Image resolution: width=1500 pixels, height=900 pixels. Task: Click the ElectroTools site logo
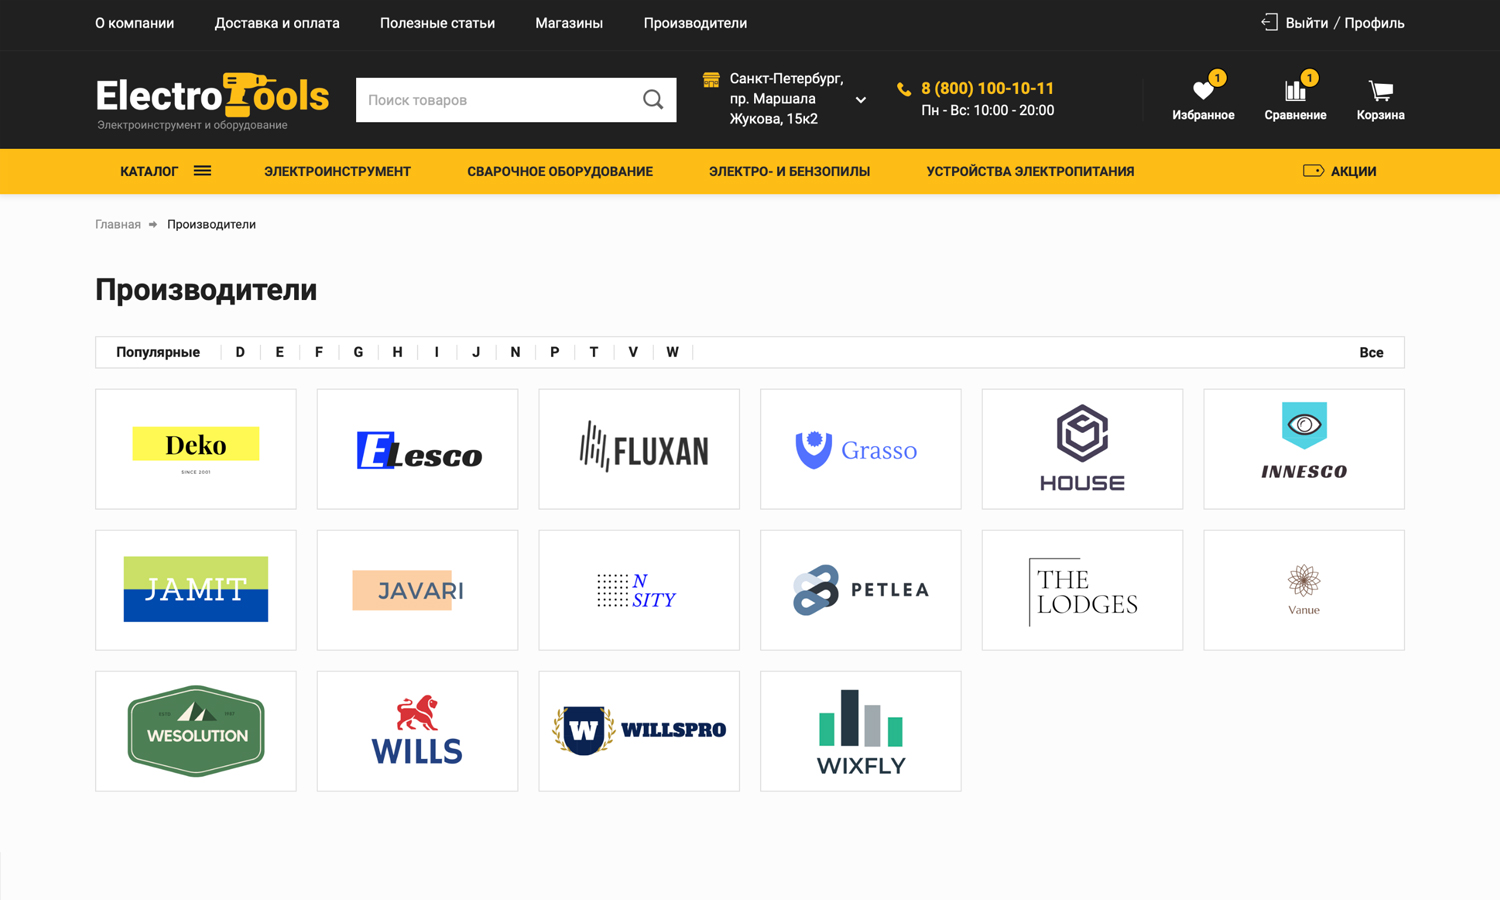pos(212,99)
